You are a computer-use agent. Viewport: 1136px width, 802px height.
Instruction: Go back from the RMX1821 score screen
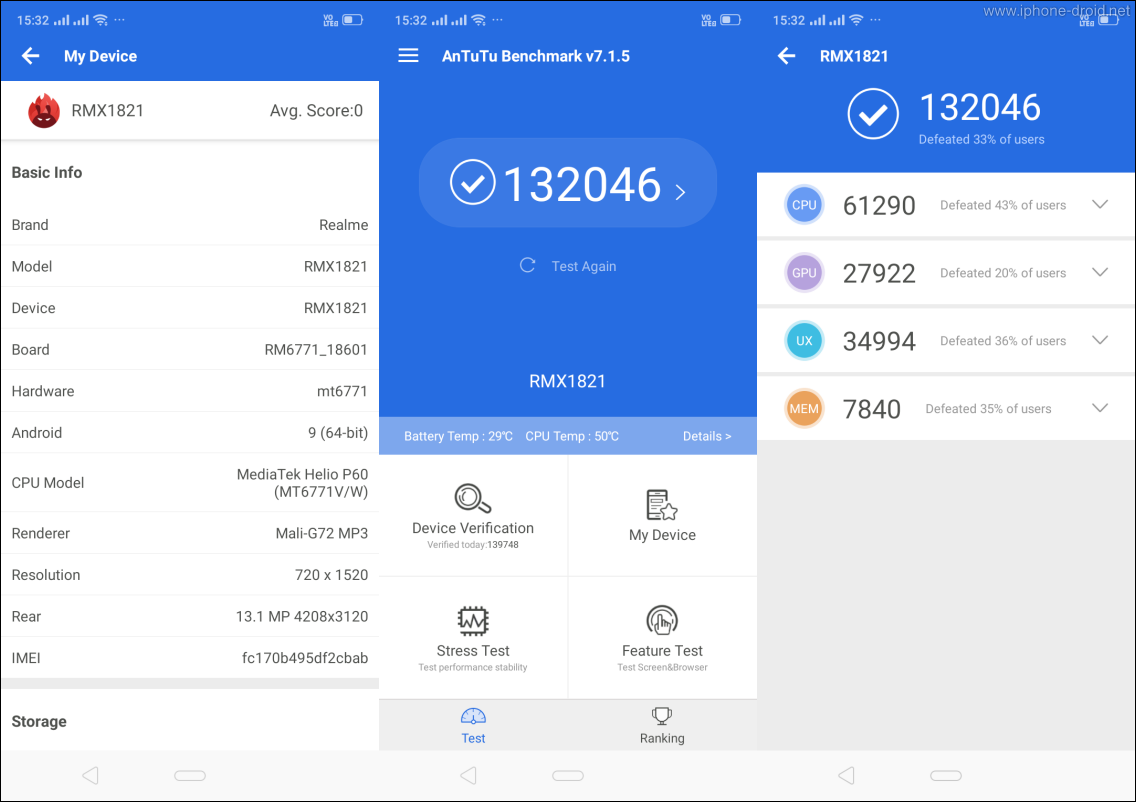(786, 56)
